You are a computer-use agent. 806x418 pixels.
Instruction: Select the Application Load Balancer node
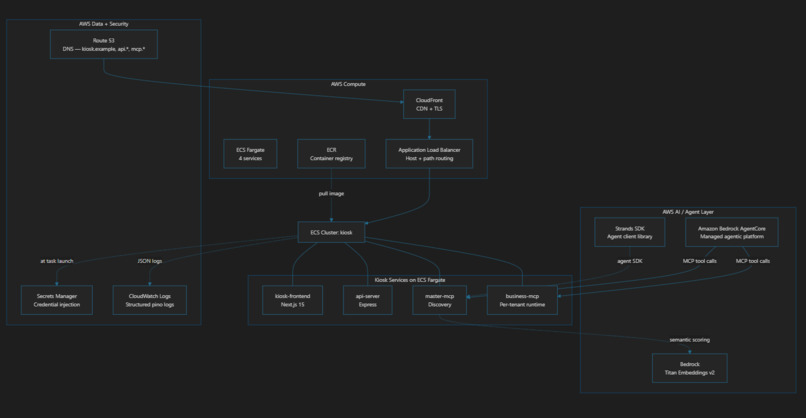coord(429,154)
